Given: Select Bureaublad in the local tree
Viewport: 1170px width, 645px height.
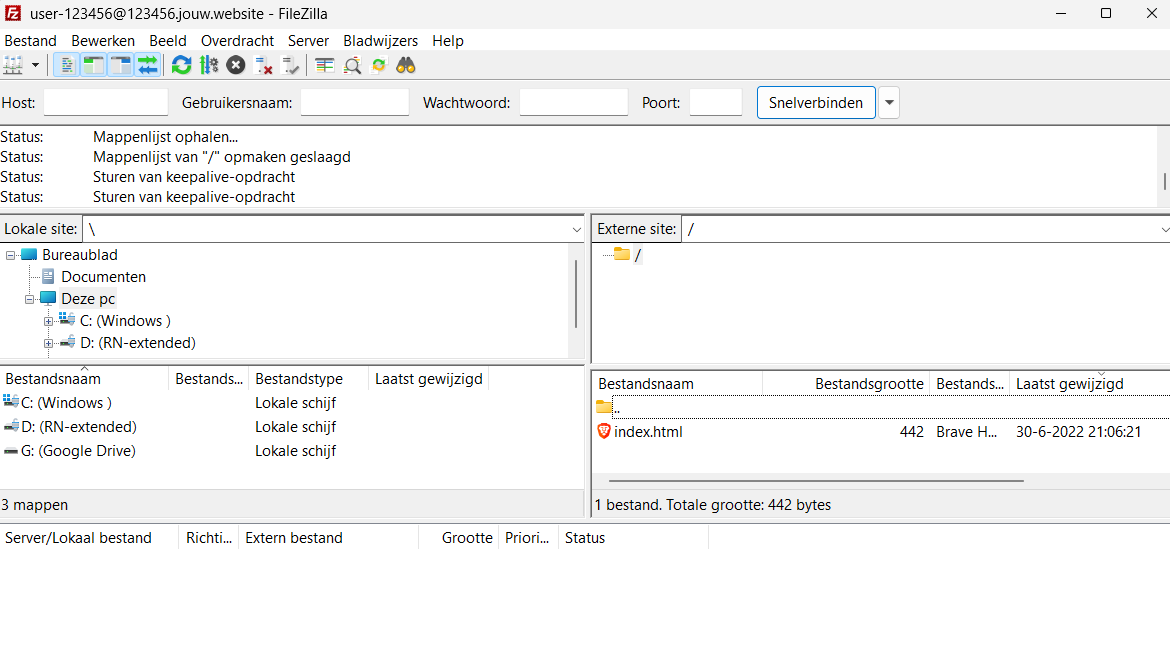Looking at the screenshot, I should (x=80, y=255).
